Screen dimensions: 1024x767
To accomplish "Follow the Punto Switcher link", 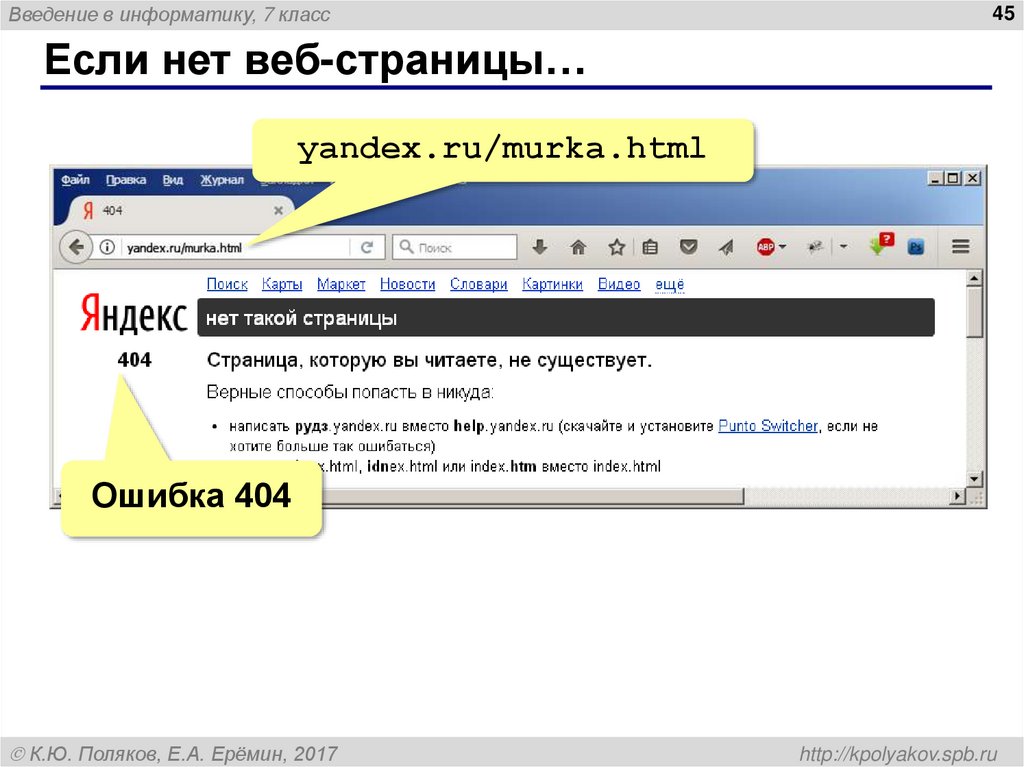I will pos(768,425).
